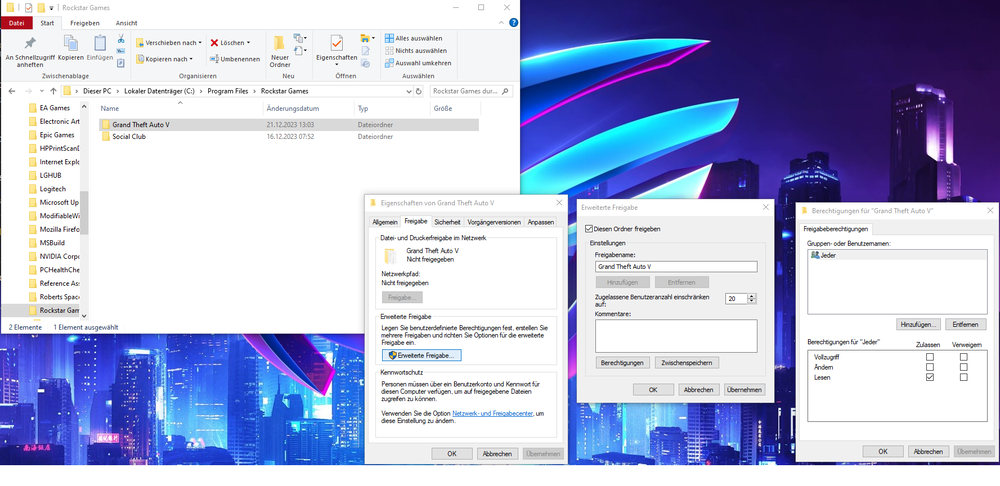Create a Neuer Ordner
1000x486 pixels.
pos(279,52)
